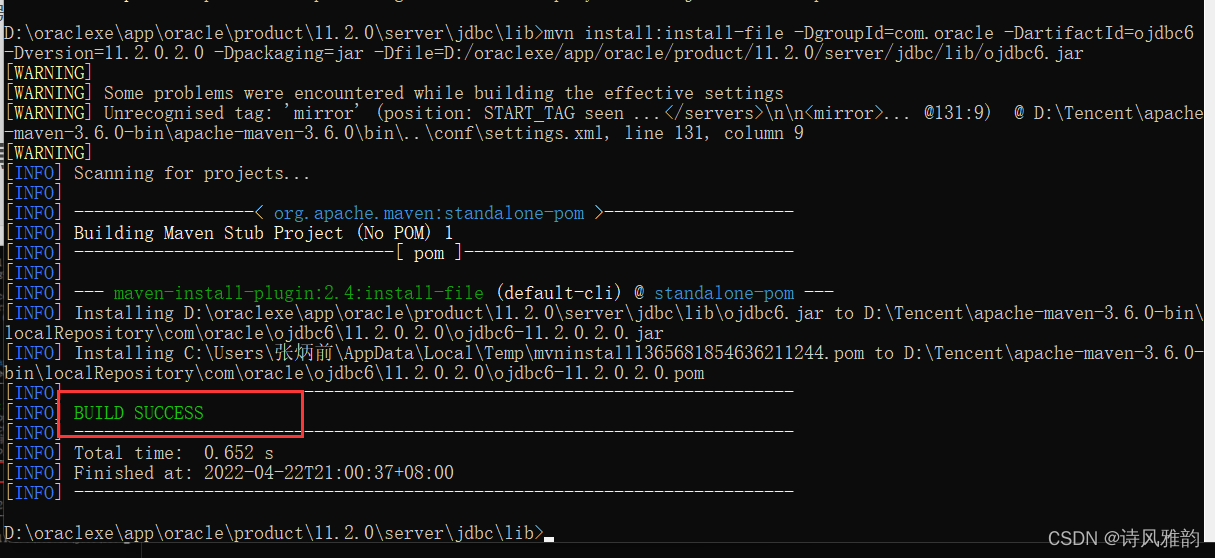Image resolution: width=1215 pixels, height=558 pixels.
Task: Click the [ pom ] separator text
Action: pos(429,253)
